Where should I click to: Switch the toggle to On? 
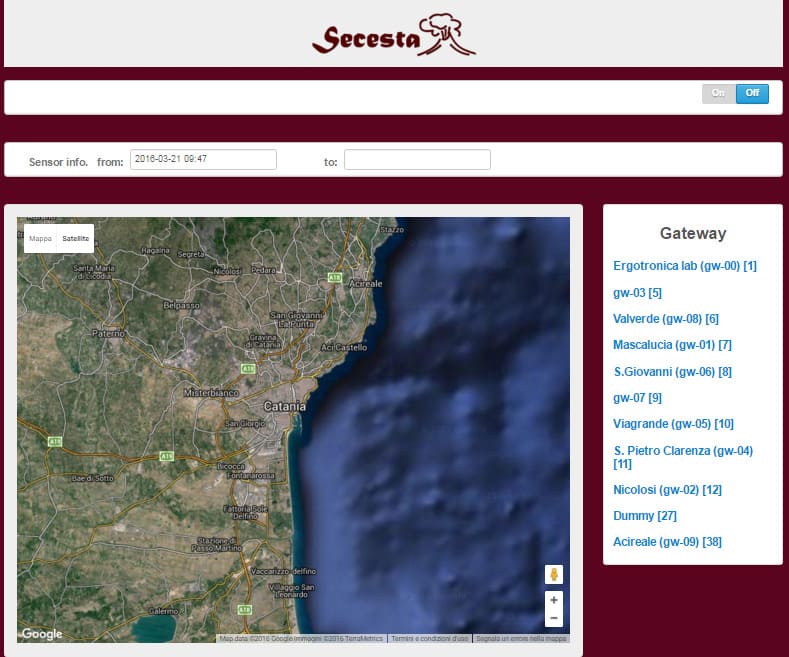tap(718, 93)
